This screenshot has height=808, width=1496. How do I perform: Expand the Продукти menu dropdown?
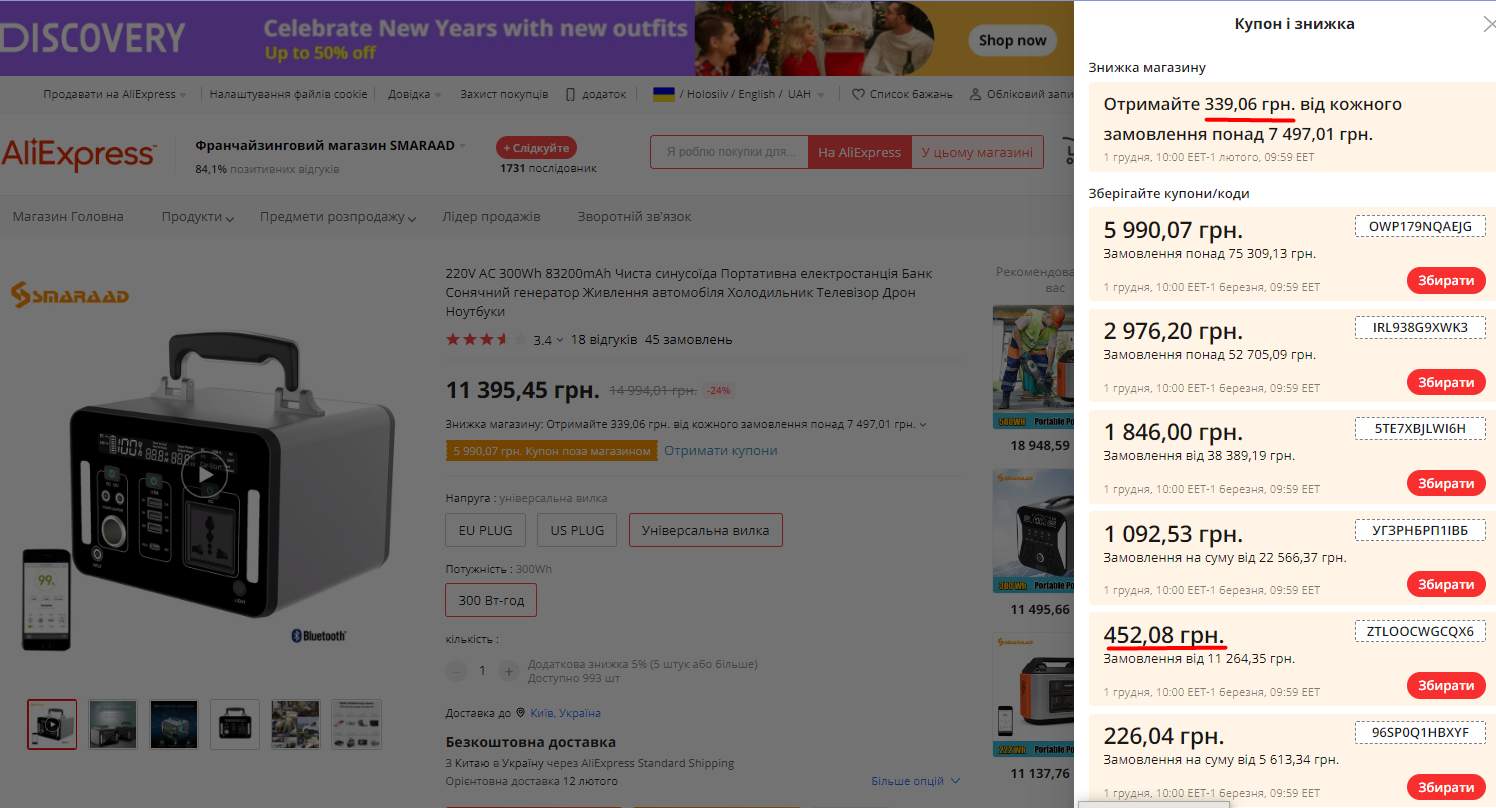[198, 217]
